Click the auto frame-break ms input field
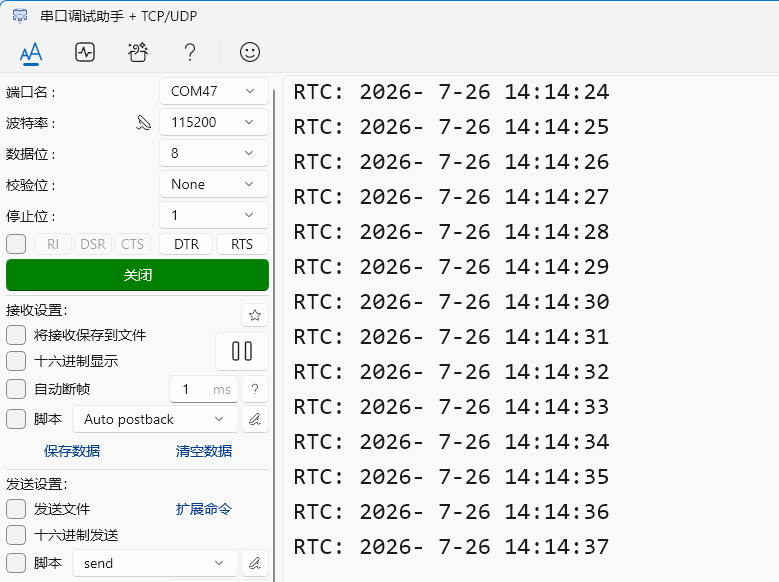Viewport: 779px width, 582px height. click(204, 389)
